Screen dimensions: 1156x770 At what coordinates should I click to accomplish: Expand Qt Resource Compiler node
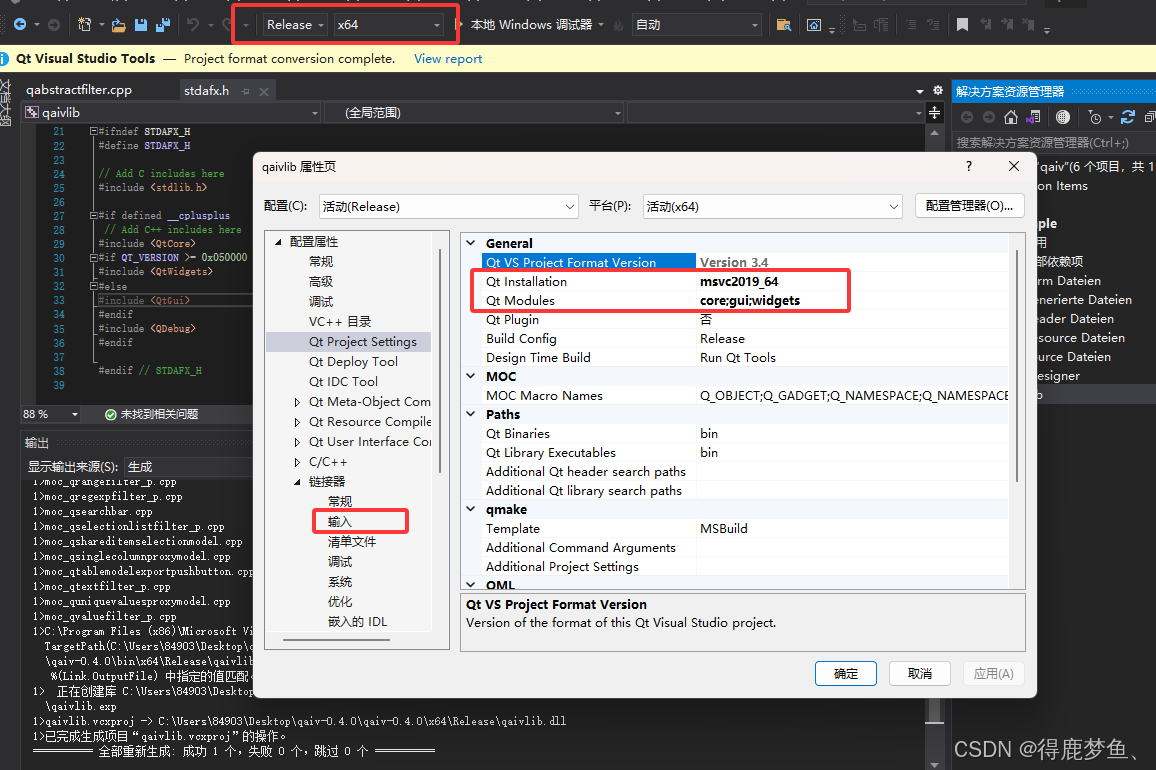pyautogui.click(x=297, y=422)
